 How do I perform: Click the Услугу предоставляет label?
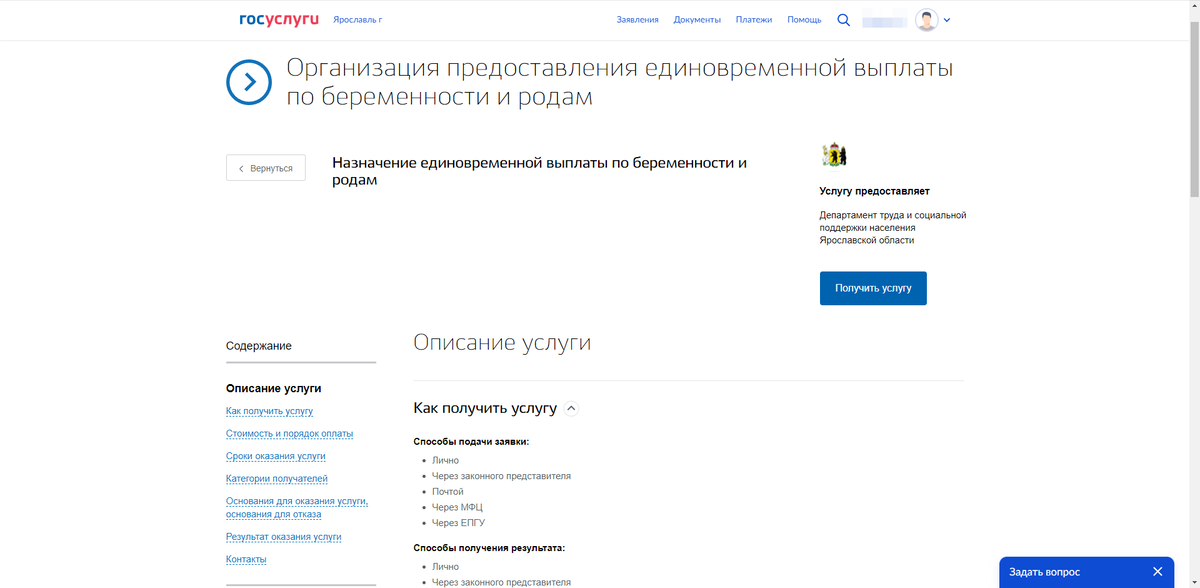pyautogui.click(x=874, y=191)
